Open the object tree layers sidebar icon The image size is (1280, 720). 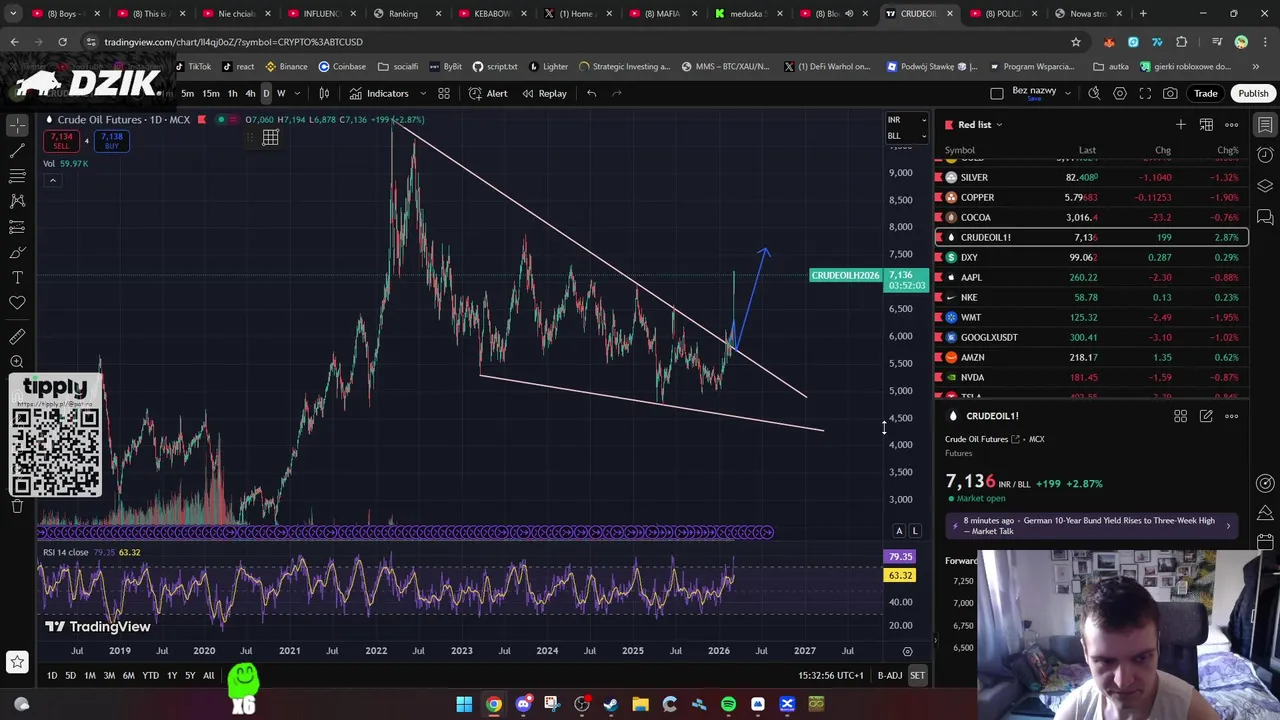click(1265, 186)
